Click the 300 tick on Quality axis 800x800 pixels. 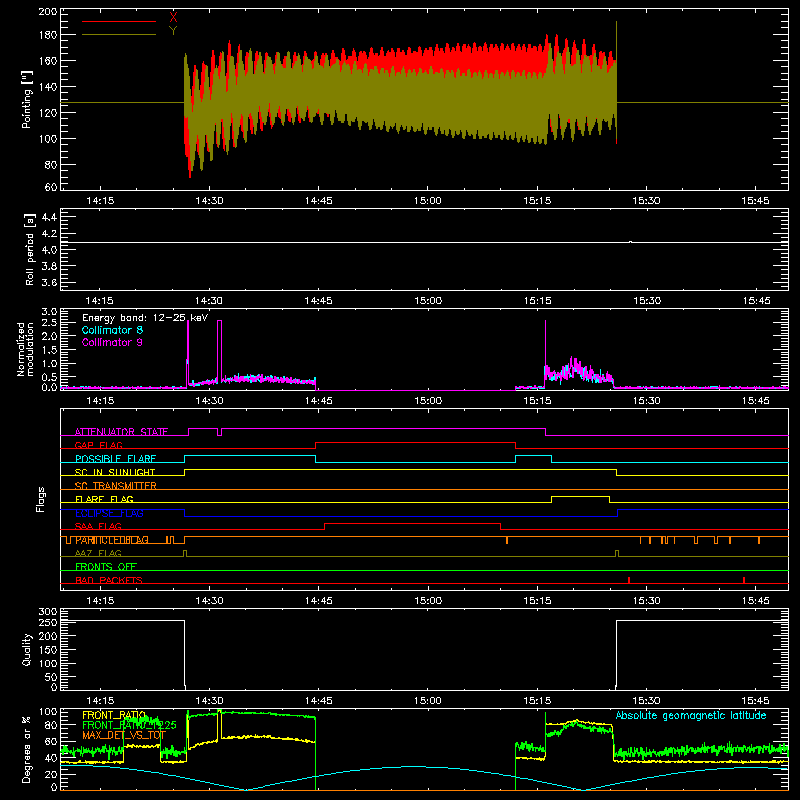click(48, 611)
